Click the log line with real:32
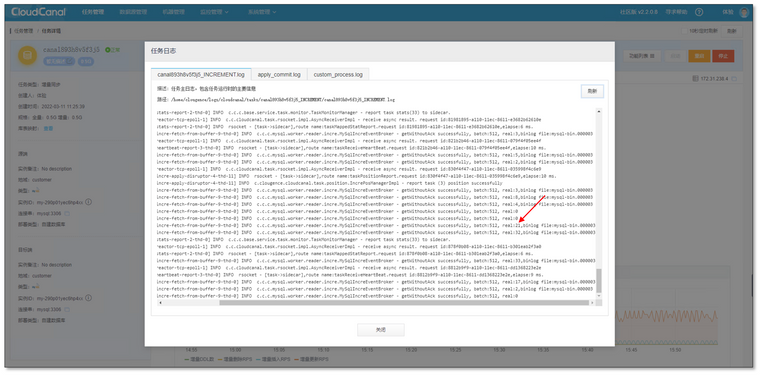The image size is (760, 376). pos(376,232)
